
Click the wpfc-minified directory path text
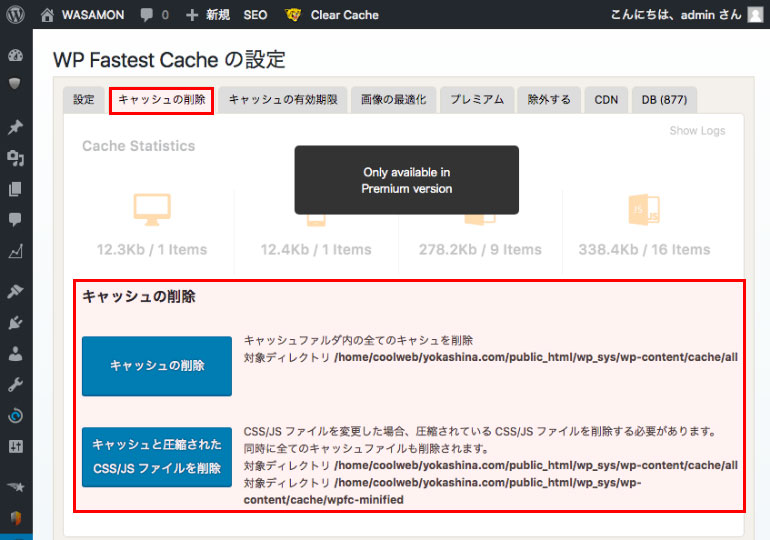[x=442, y=491]
